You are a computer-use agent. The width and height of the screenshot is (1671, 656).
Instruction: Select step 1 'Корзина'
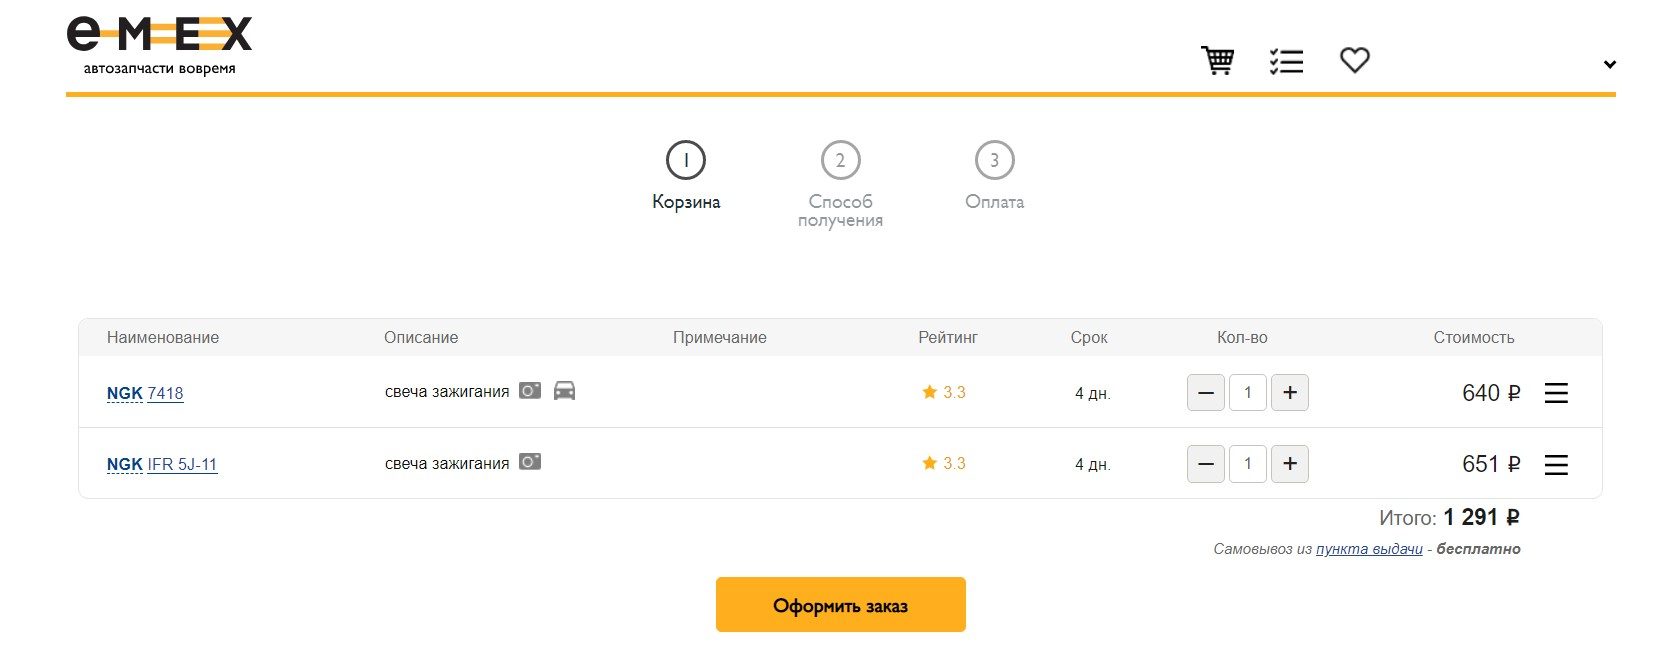[686, 176]
